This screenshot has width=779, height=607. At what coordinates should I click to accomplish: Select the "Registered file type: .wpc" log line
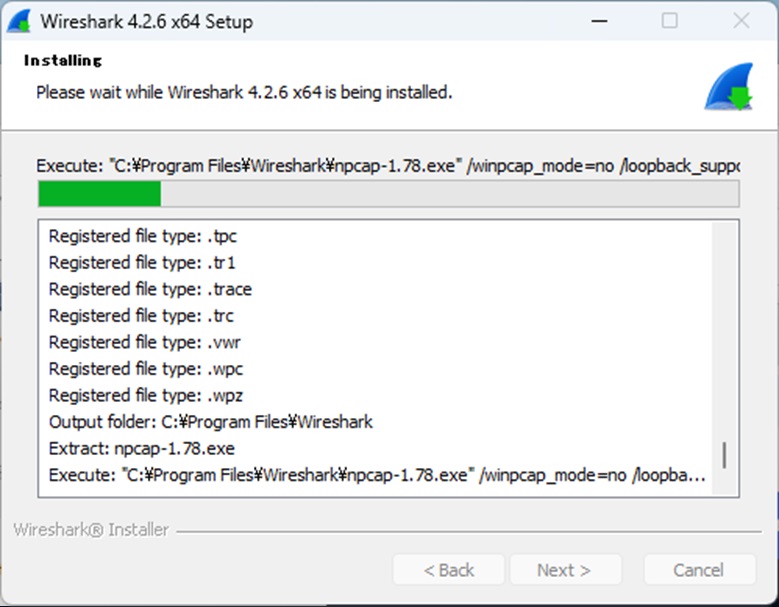coord(146,369)
